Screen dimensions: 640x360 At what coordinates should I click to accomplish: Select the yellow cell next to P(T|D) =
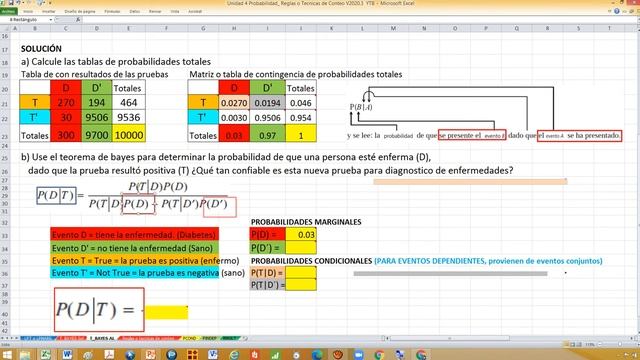point(301,272)
